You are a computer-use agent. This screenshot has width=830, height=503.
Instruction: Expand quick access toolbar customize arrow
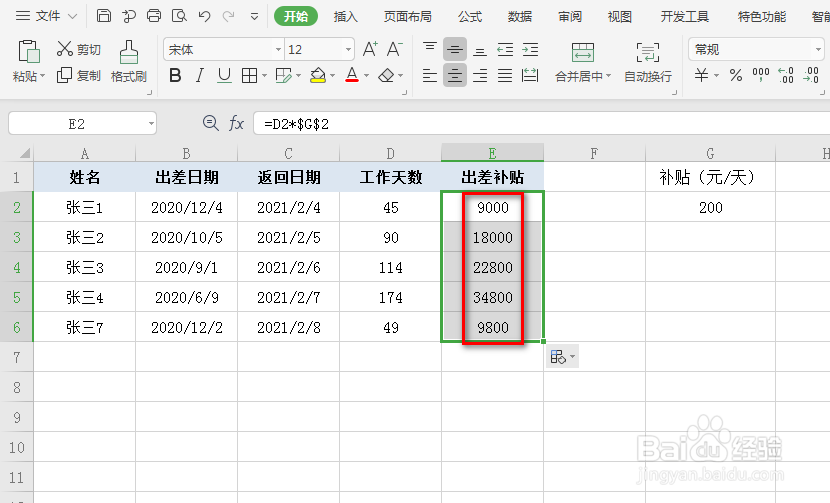255,16
